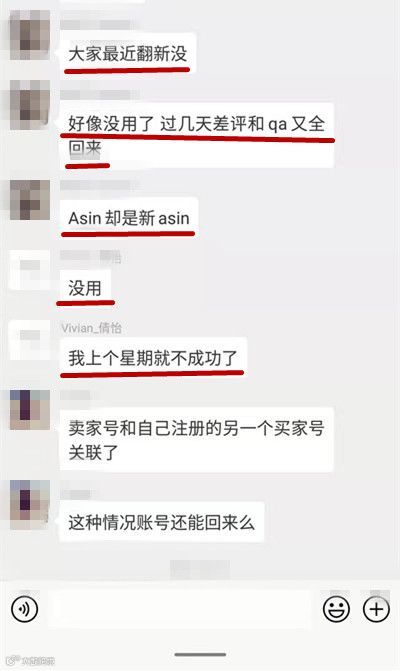
Task: Select the '这种情况账号还能回来么' bubble
Action: [161, 522]
